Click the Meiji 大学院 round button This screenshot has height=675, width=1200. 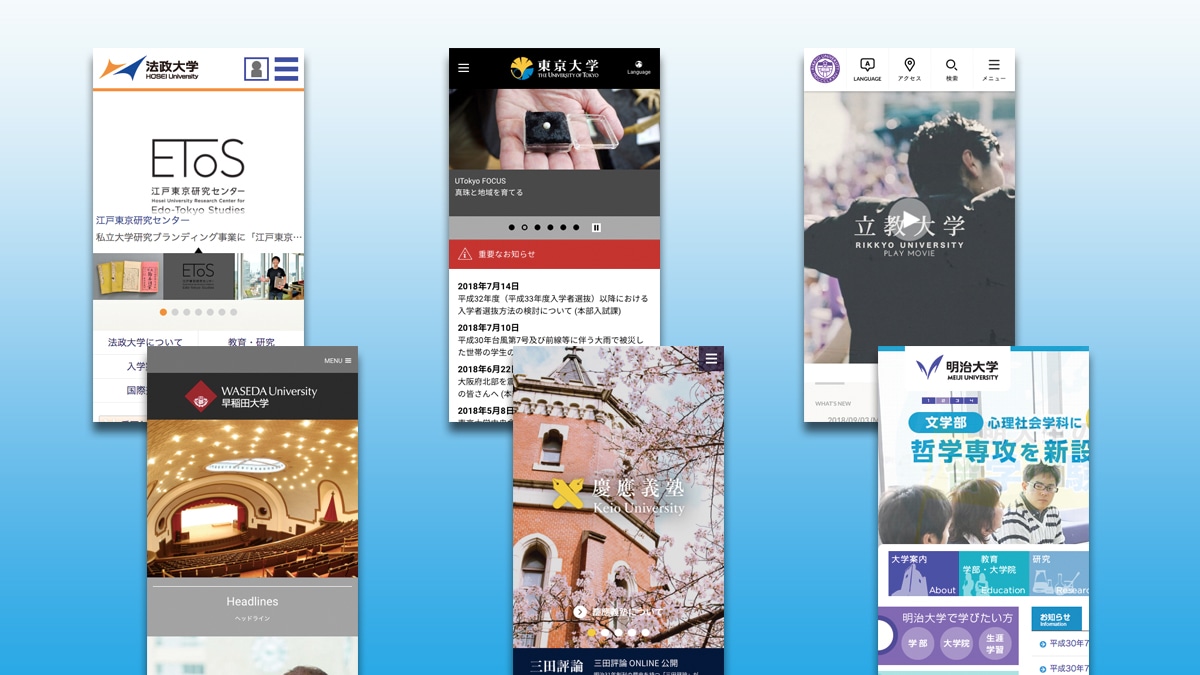coord(956,643)
